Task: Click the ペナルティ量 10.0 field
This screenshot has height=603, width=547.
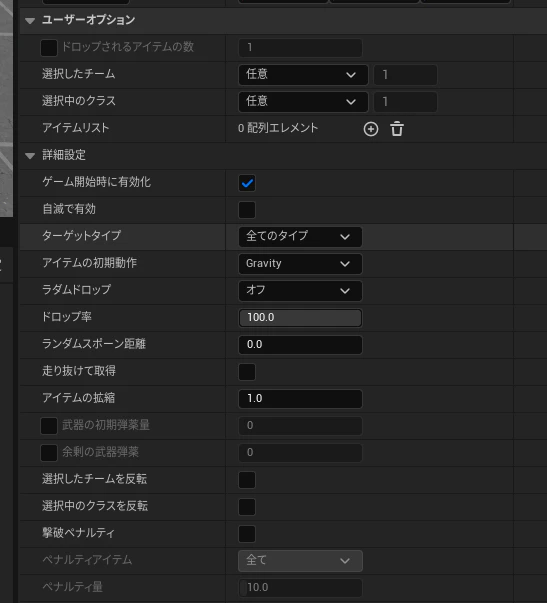Action: click(300, 588)
